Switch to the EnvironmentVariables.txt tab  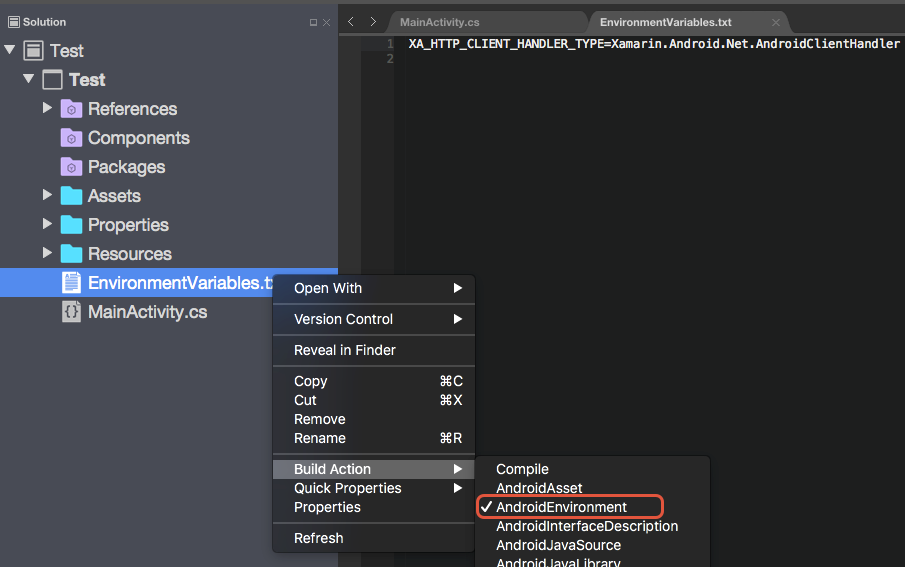pyautogui.click(x=665, y=23)
